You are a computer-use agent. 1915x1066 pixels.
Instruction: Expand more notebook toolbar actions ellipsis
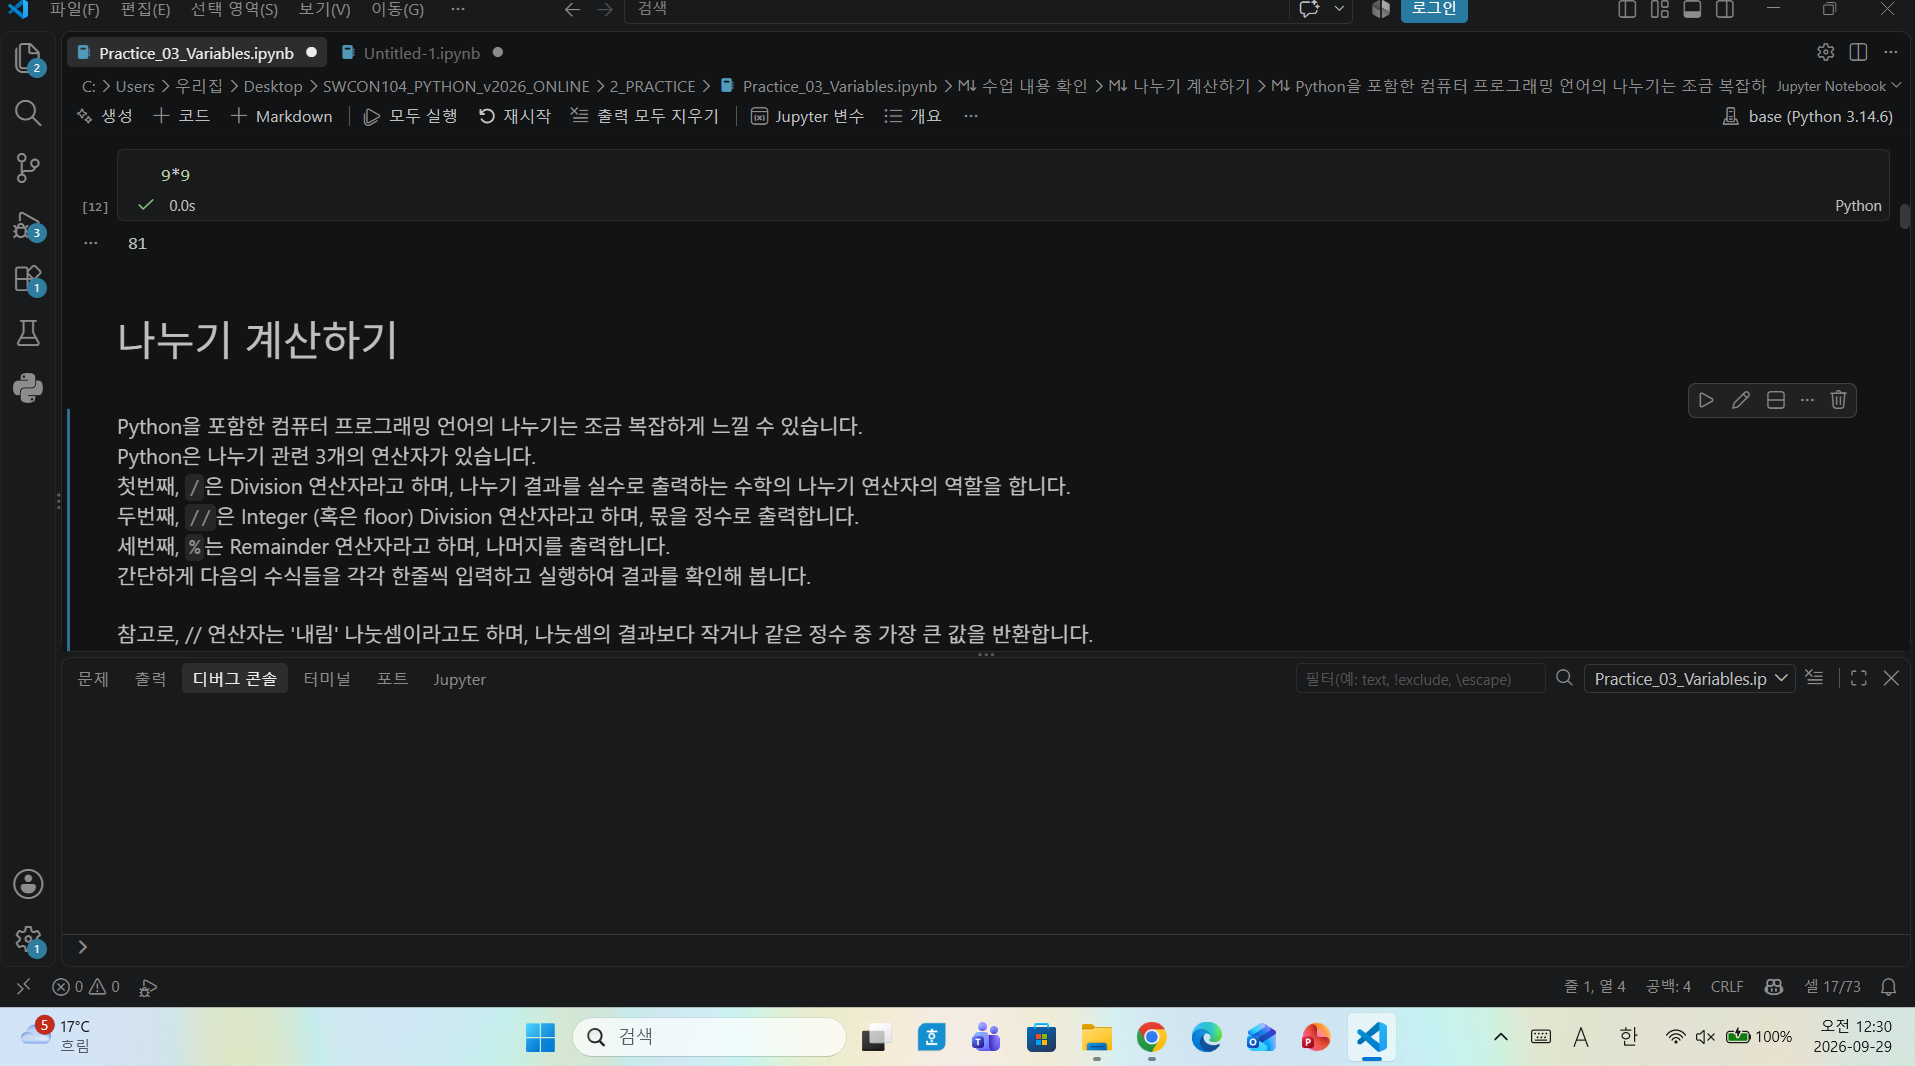970,116
